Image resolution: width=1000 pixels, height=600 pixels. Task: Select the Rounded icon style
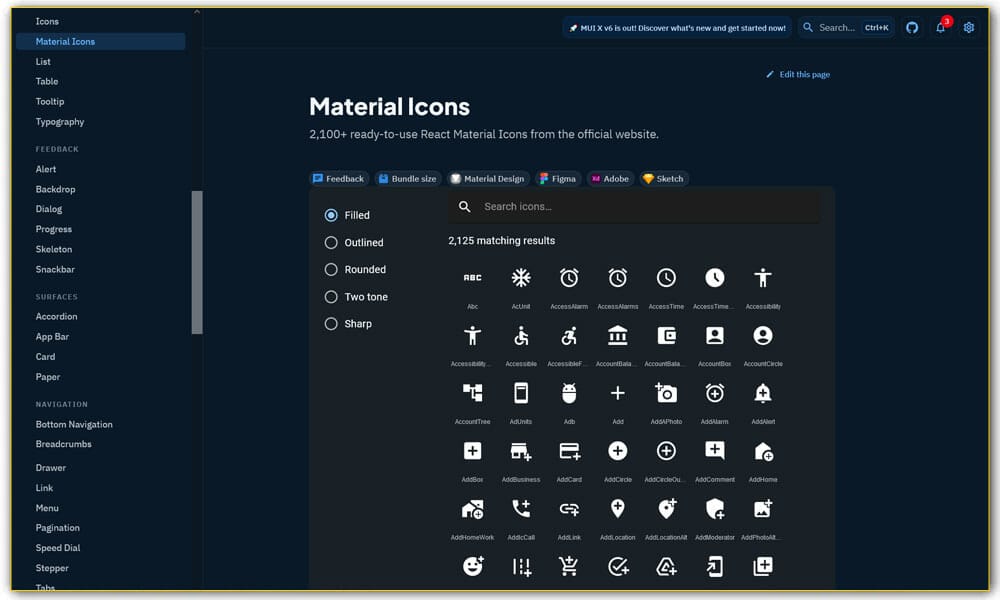pyautogui.click(x=330, y=269)
